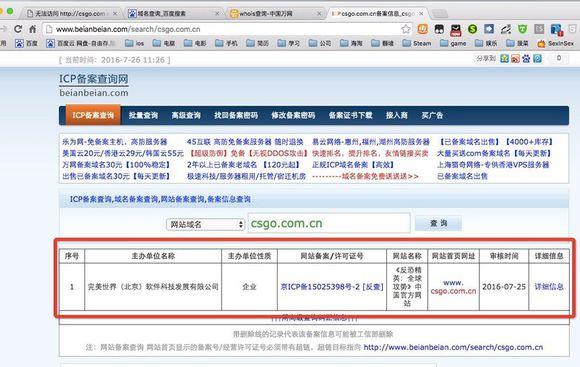Click the csgo.com.cn search input field
The height and width of the screenshot is (367, 580).
click(329, 223)
